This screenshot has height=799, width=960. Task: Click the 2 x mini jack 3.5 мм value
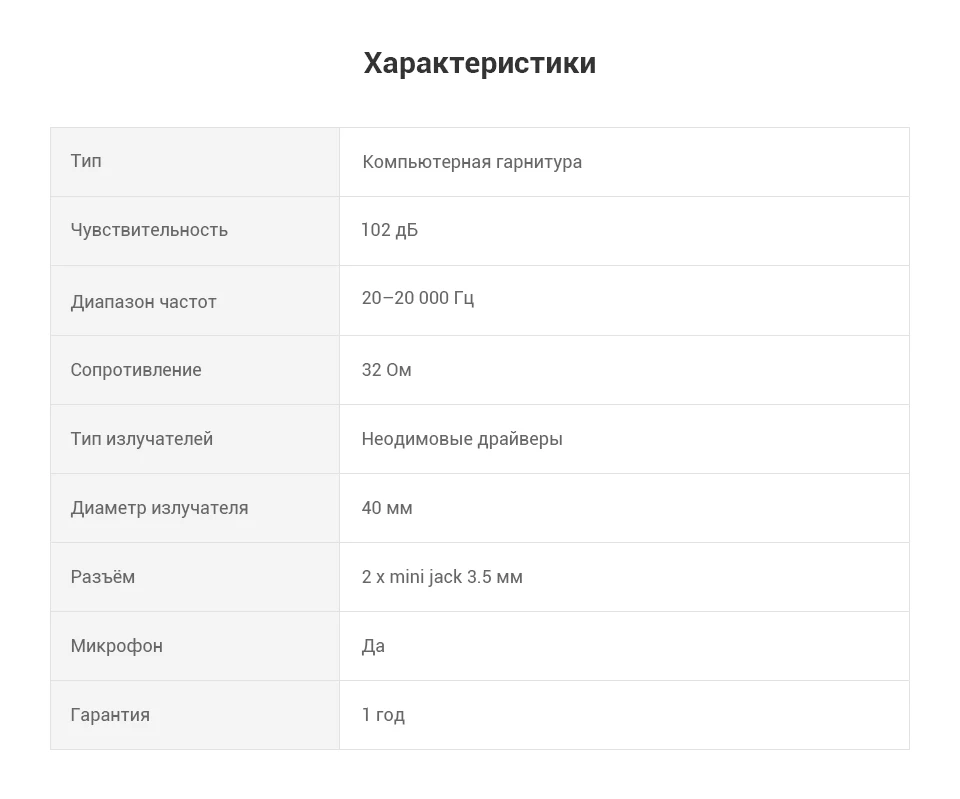click(442, 577)
